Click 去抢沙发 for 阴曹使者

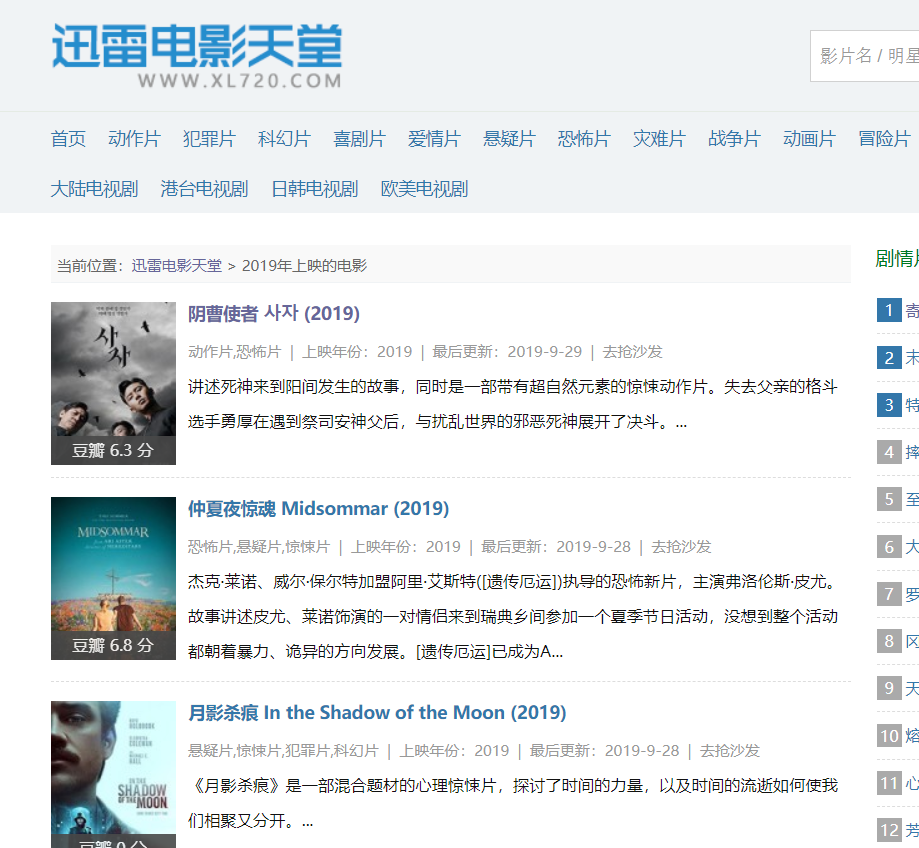(632, 352)
